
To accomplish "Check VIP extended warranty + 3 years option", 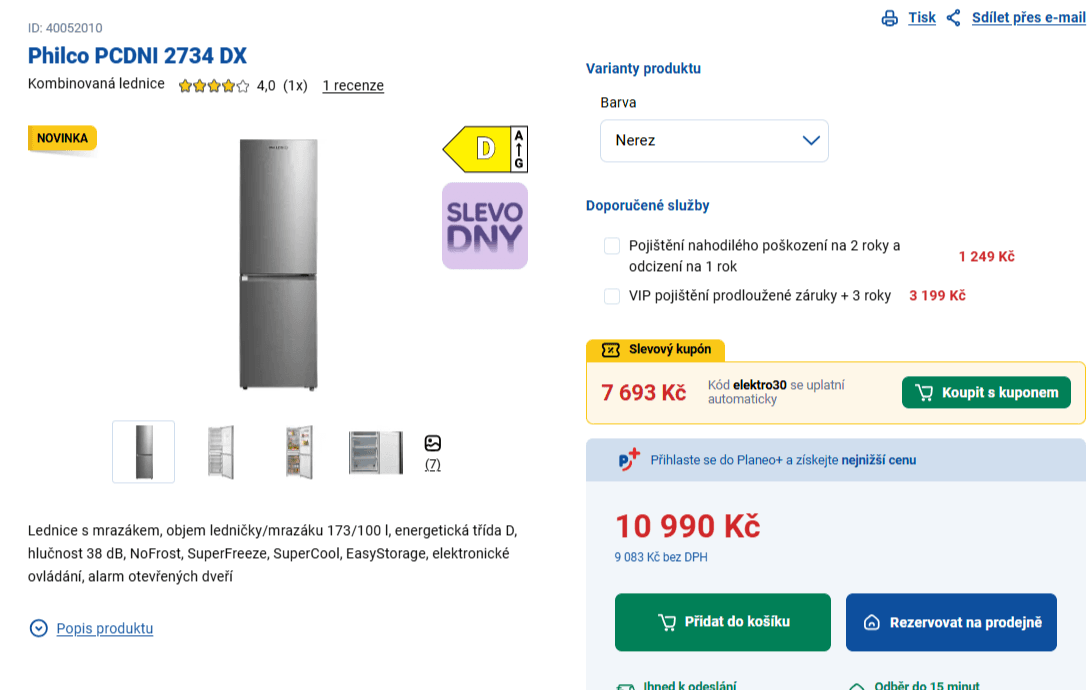I will [612, 297].
